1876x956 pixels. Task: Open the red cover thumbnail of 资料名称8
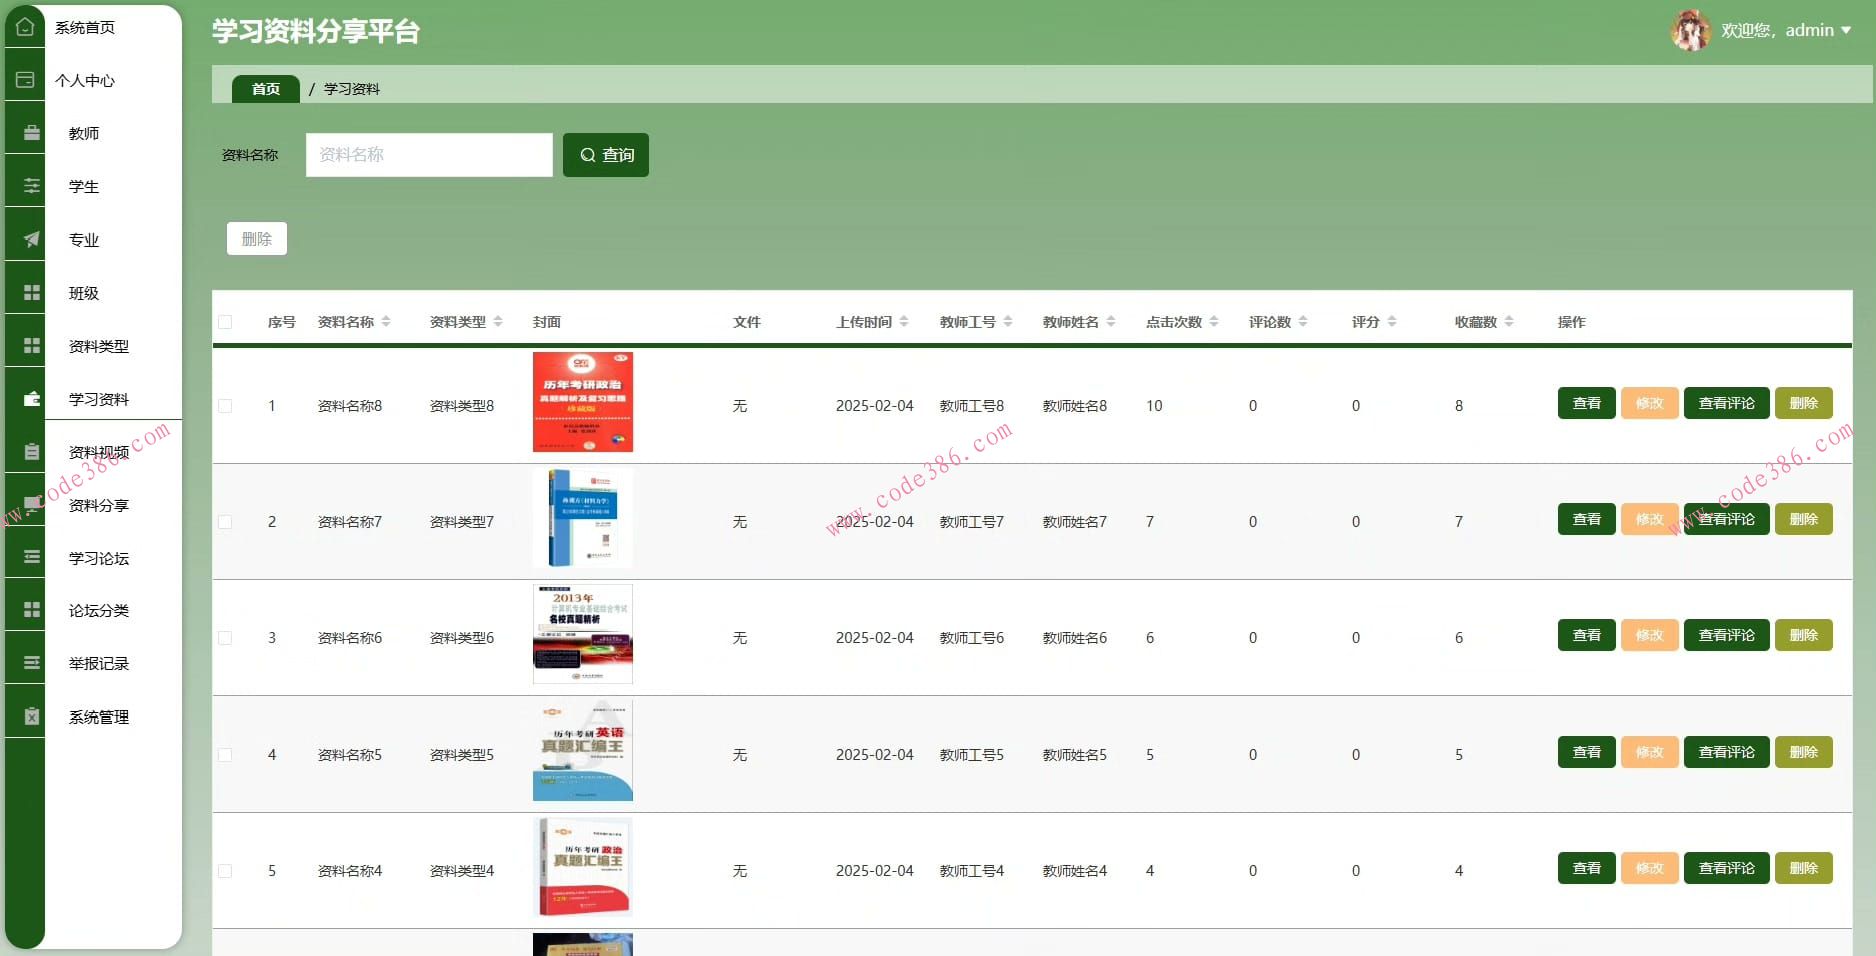582,402
